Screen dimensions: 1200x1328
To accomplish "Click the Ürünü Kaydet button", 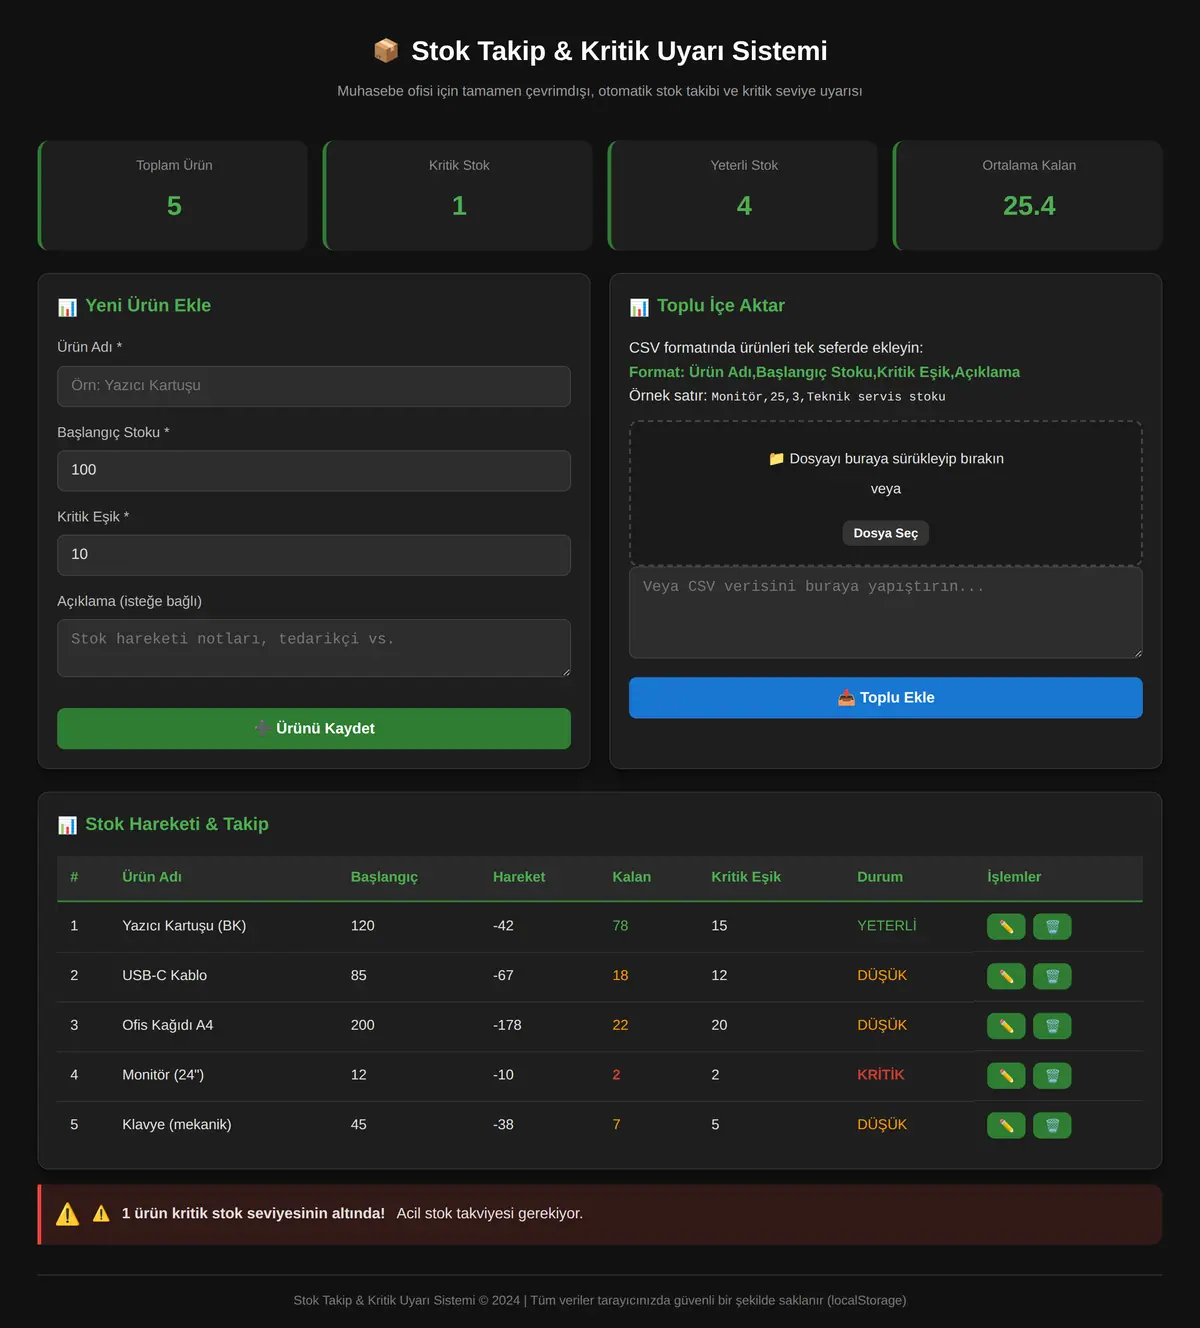I will point(314,728).
